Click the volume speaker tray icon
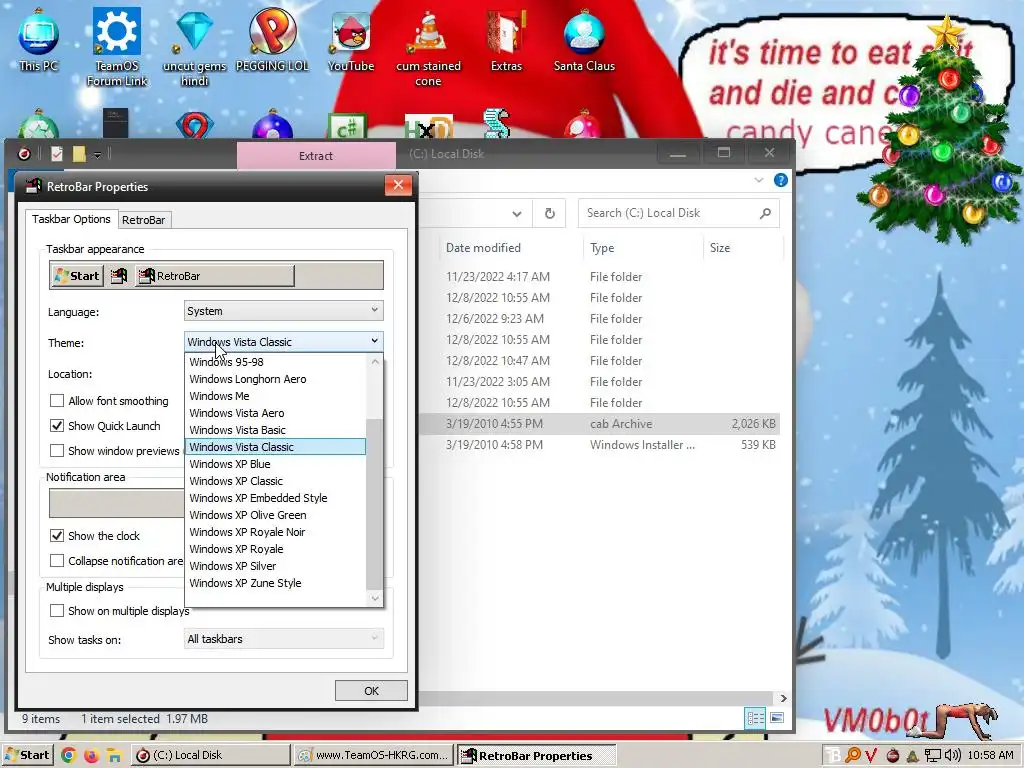Viewport: 1024px width, 768px height. tap(952, 755)
